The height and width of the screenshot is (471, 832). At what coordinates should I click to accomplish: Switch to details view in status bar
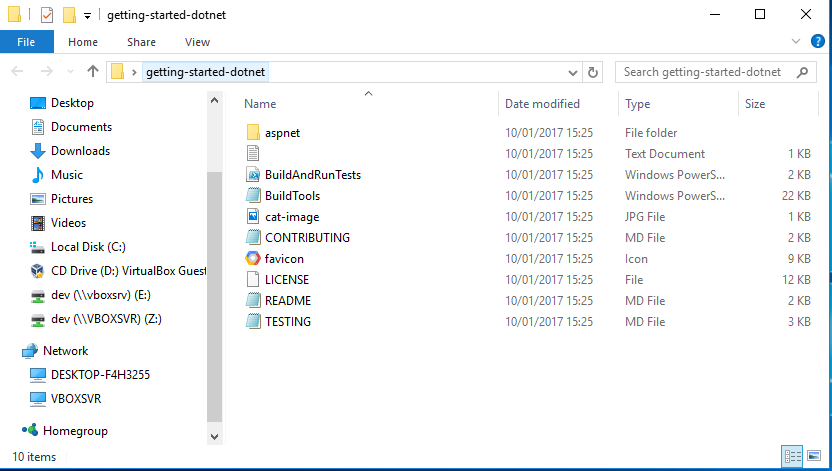pos(794,457)
